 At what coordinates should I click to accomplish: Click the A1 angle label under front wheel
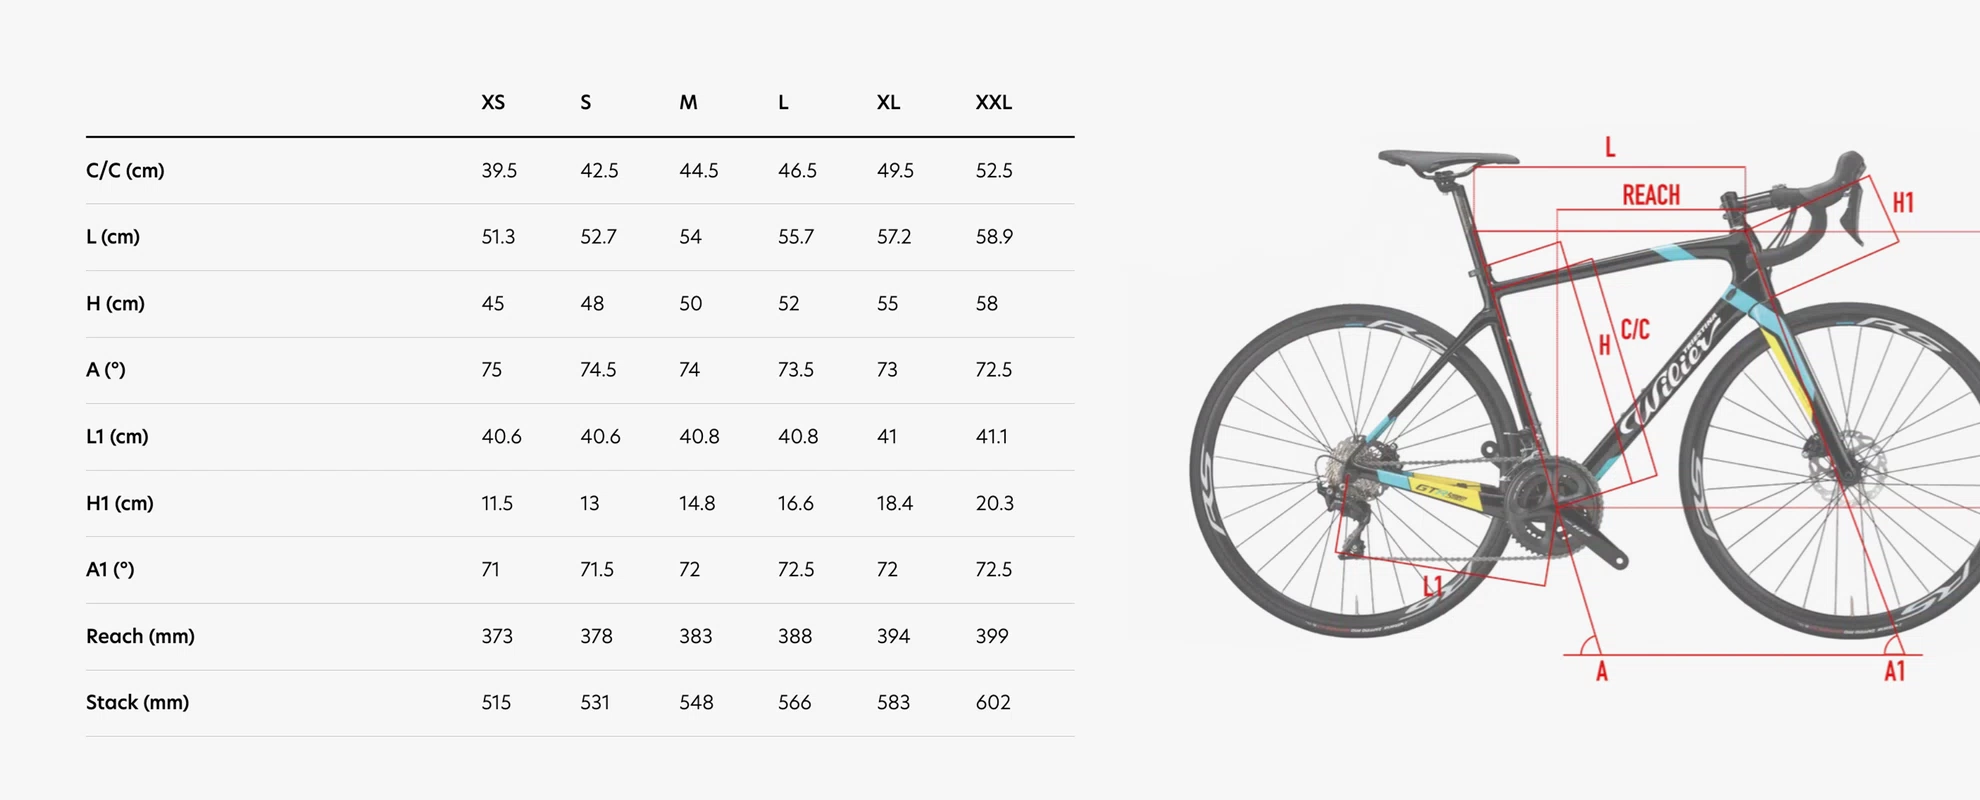(x=1895, y=672)
